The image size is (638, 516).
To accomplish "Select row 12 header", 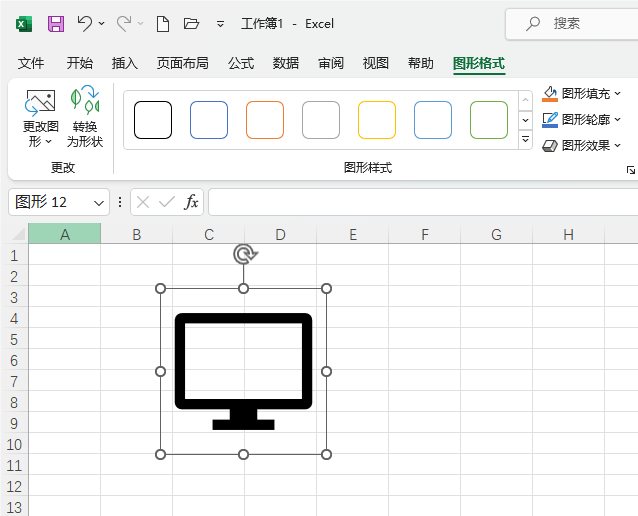I will pyautogui.click(x=14, y=486).
